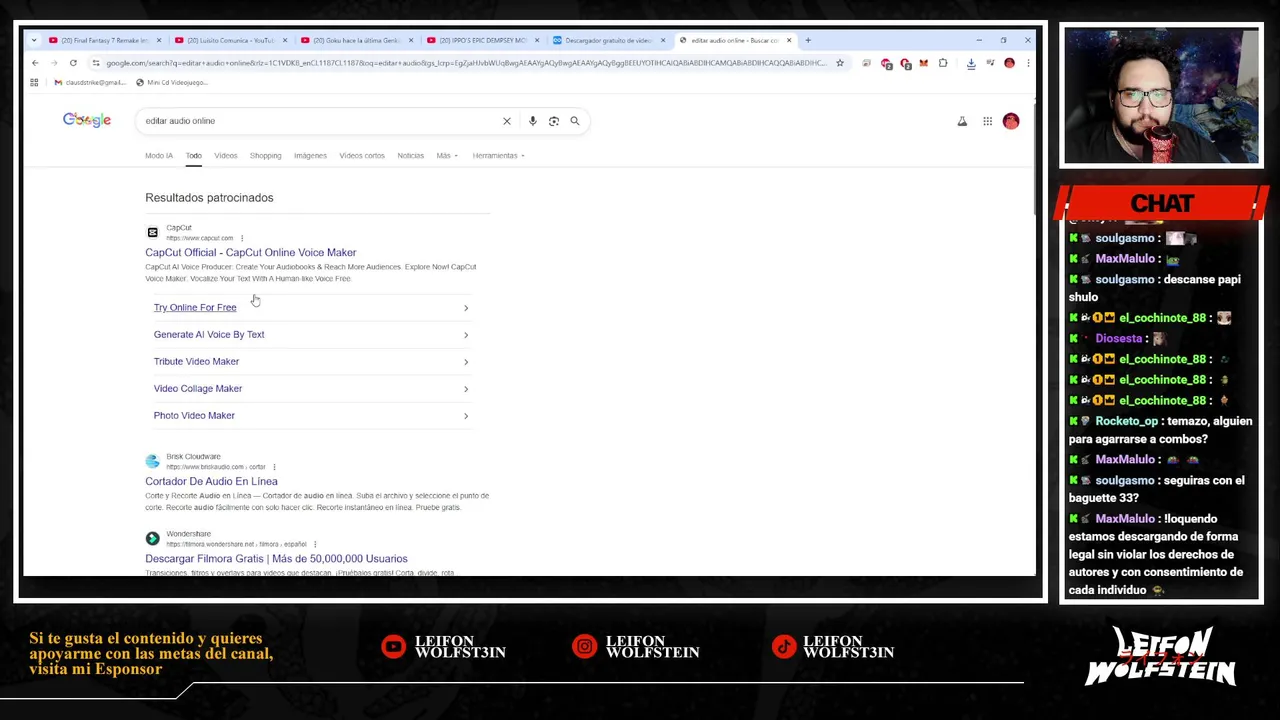
Task: Click the magnifier search button
Action: point(575,121)
